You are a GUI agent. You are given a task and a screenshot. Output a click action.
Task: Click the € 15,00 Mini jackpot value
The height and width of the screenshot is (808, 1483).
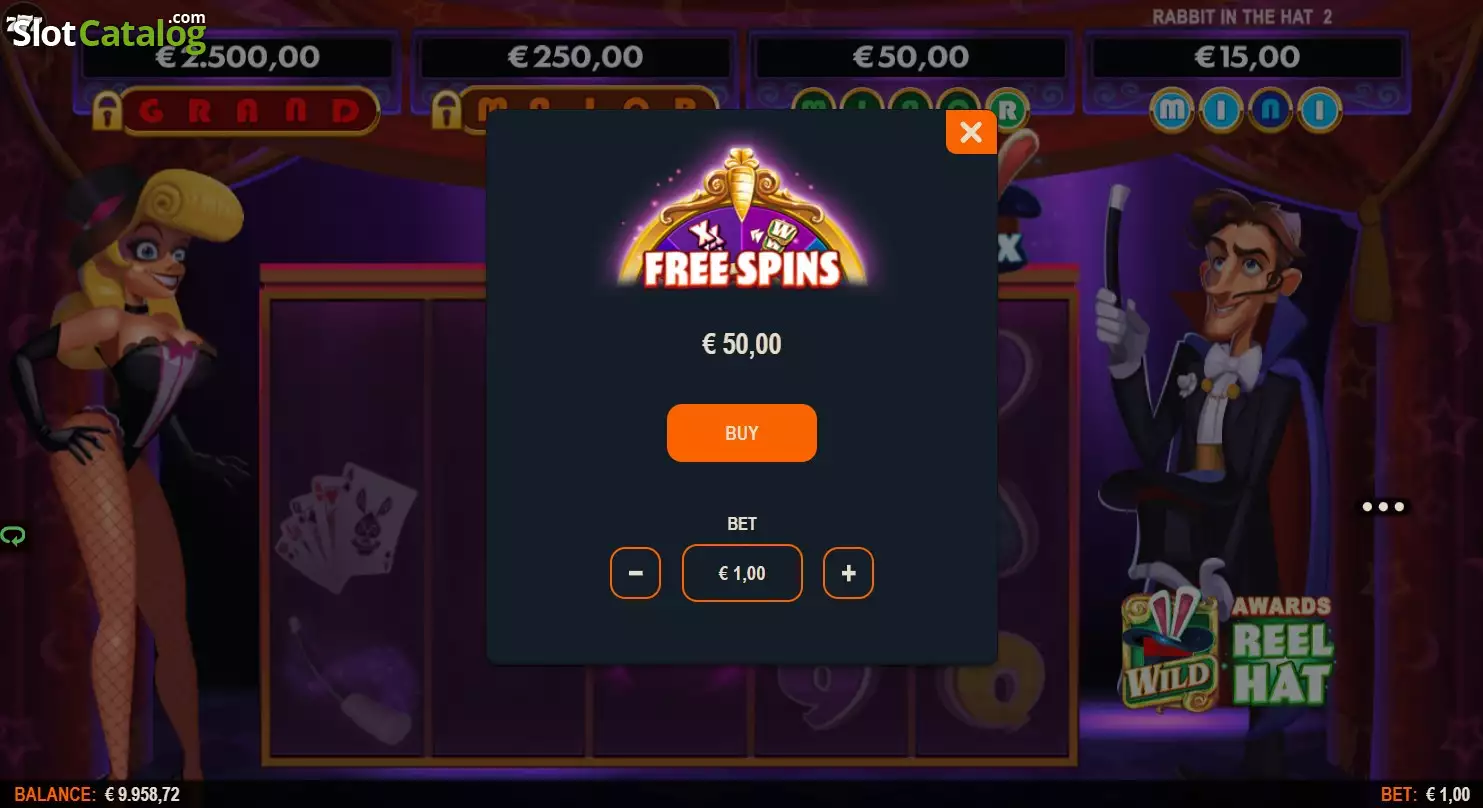pyautogui.click(x=1247, y=57)
